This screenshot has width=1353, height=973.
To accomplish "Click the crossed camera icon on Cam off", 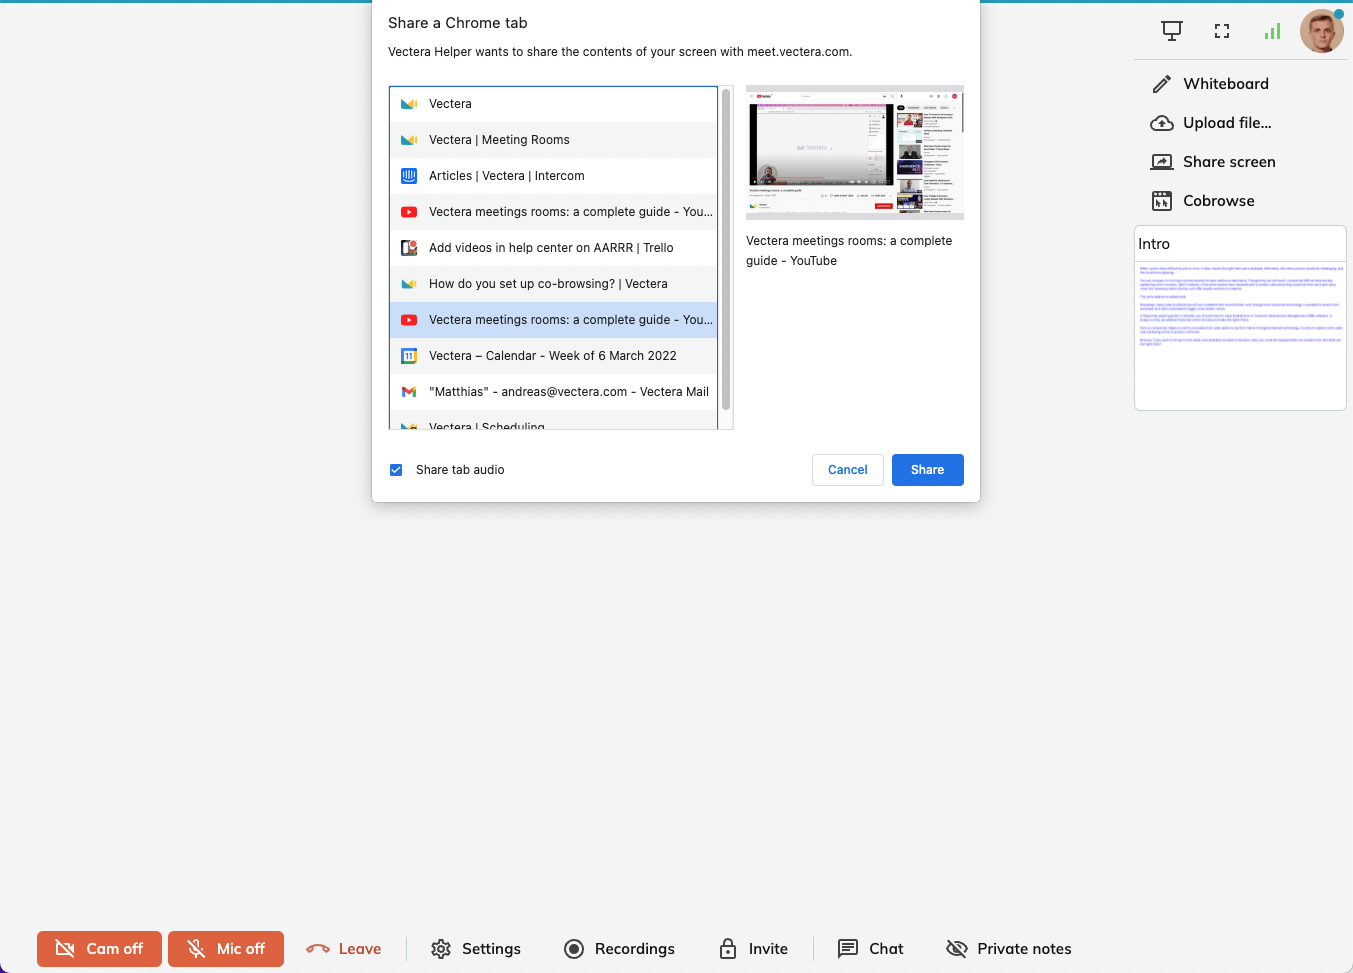I will [65, 949].
